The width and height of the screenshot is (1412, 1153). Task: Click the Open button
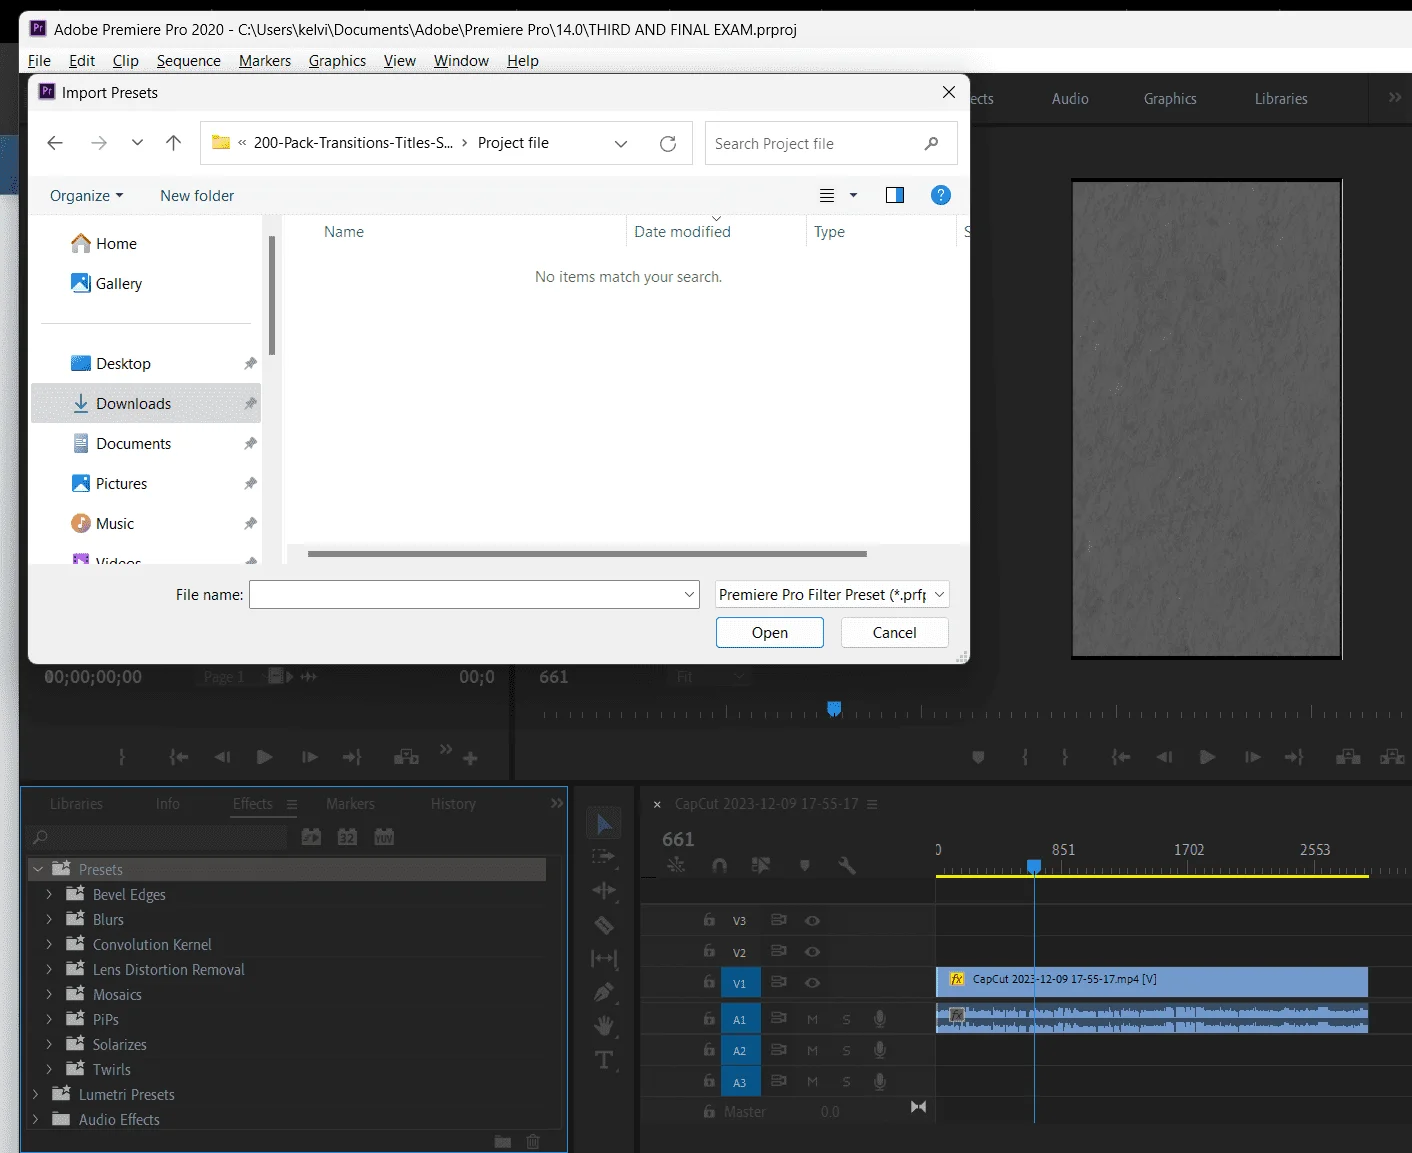770,632
